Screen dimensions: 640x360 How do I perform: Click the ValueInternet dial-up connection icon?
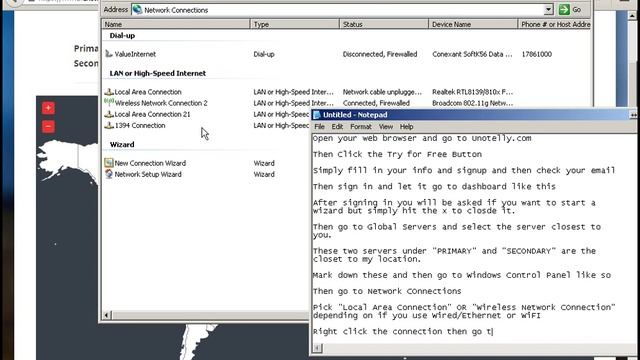(x=109, y=54)
